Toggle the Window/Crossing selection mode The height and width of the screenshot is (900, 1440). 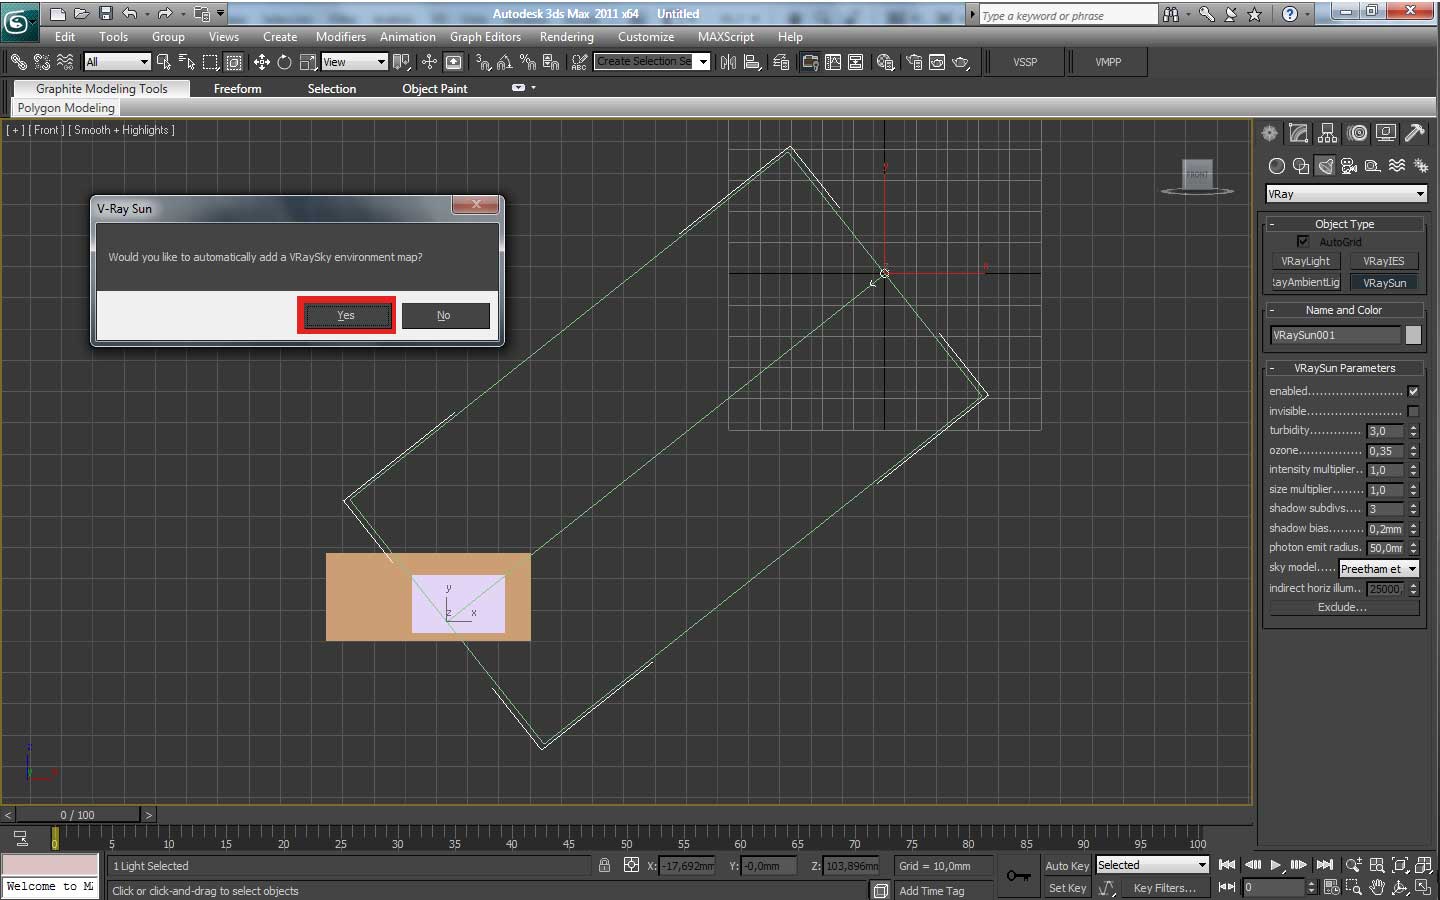tap(234, 62)
